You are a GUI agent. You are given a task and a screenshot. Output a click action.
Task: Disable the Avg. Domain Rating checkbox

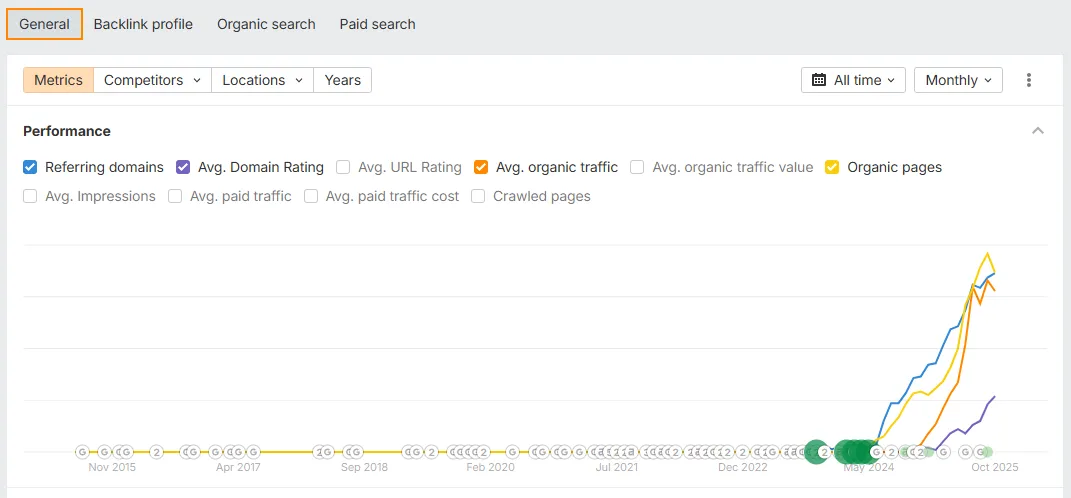tap(183, 167)
